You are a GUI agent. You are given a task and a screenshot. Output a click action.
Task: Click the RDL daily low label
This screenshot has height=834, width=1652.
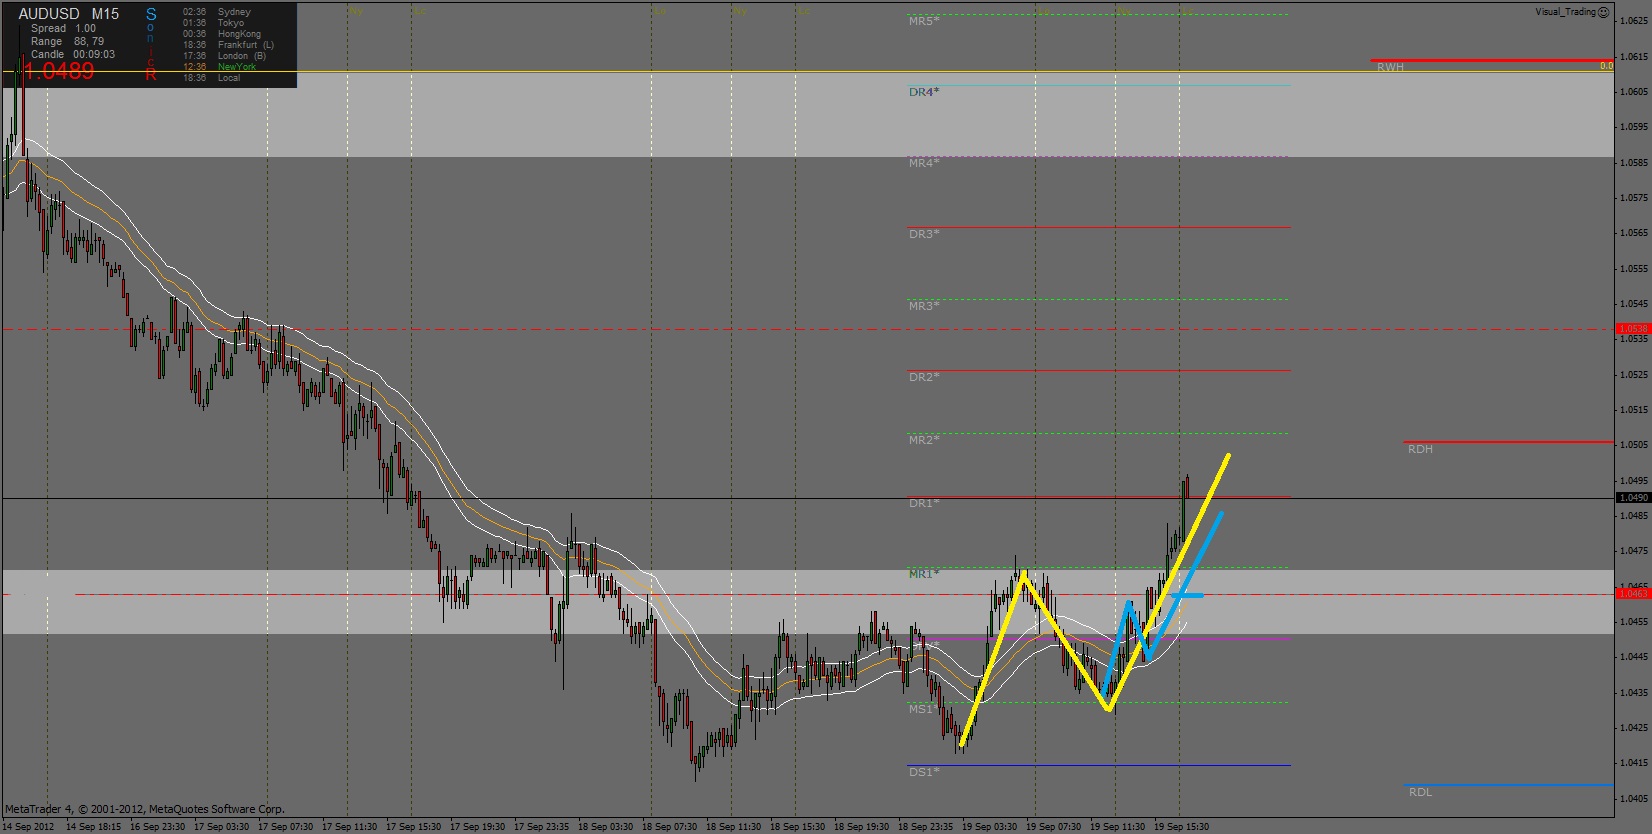[x=1420, y=792]
